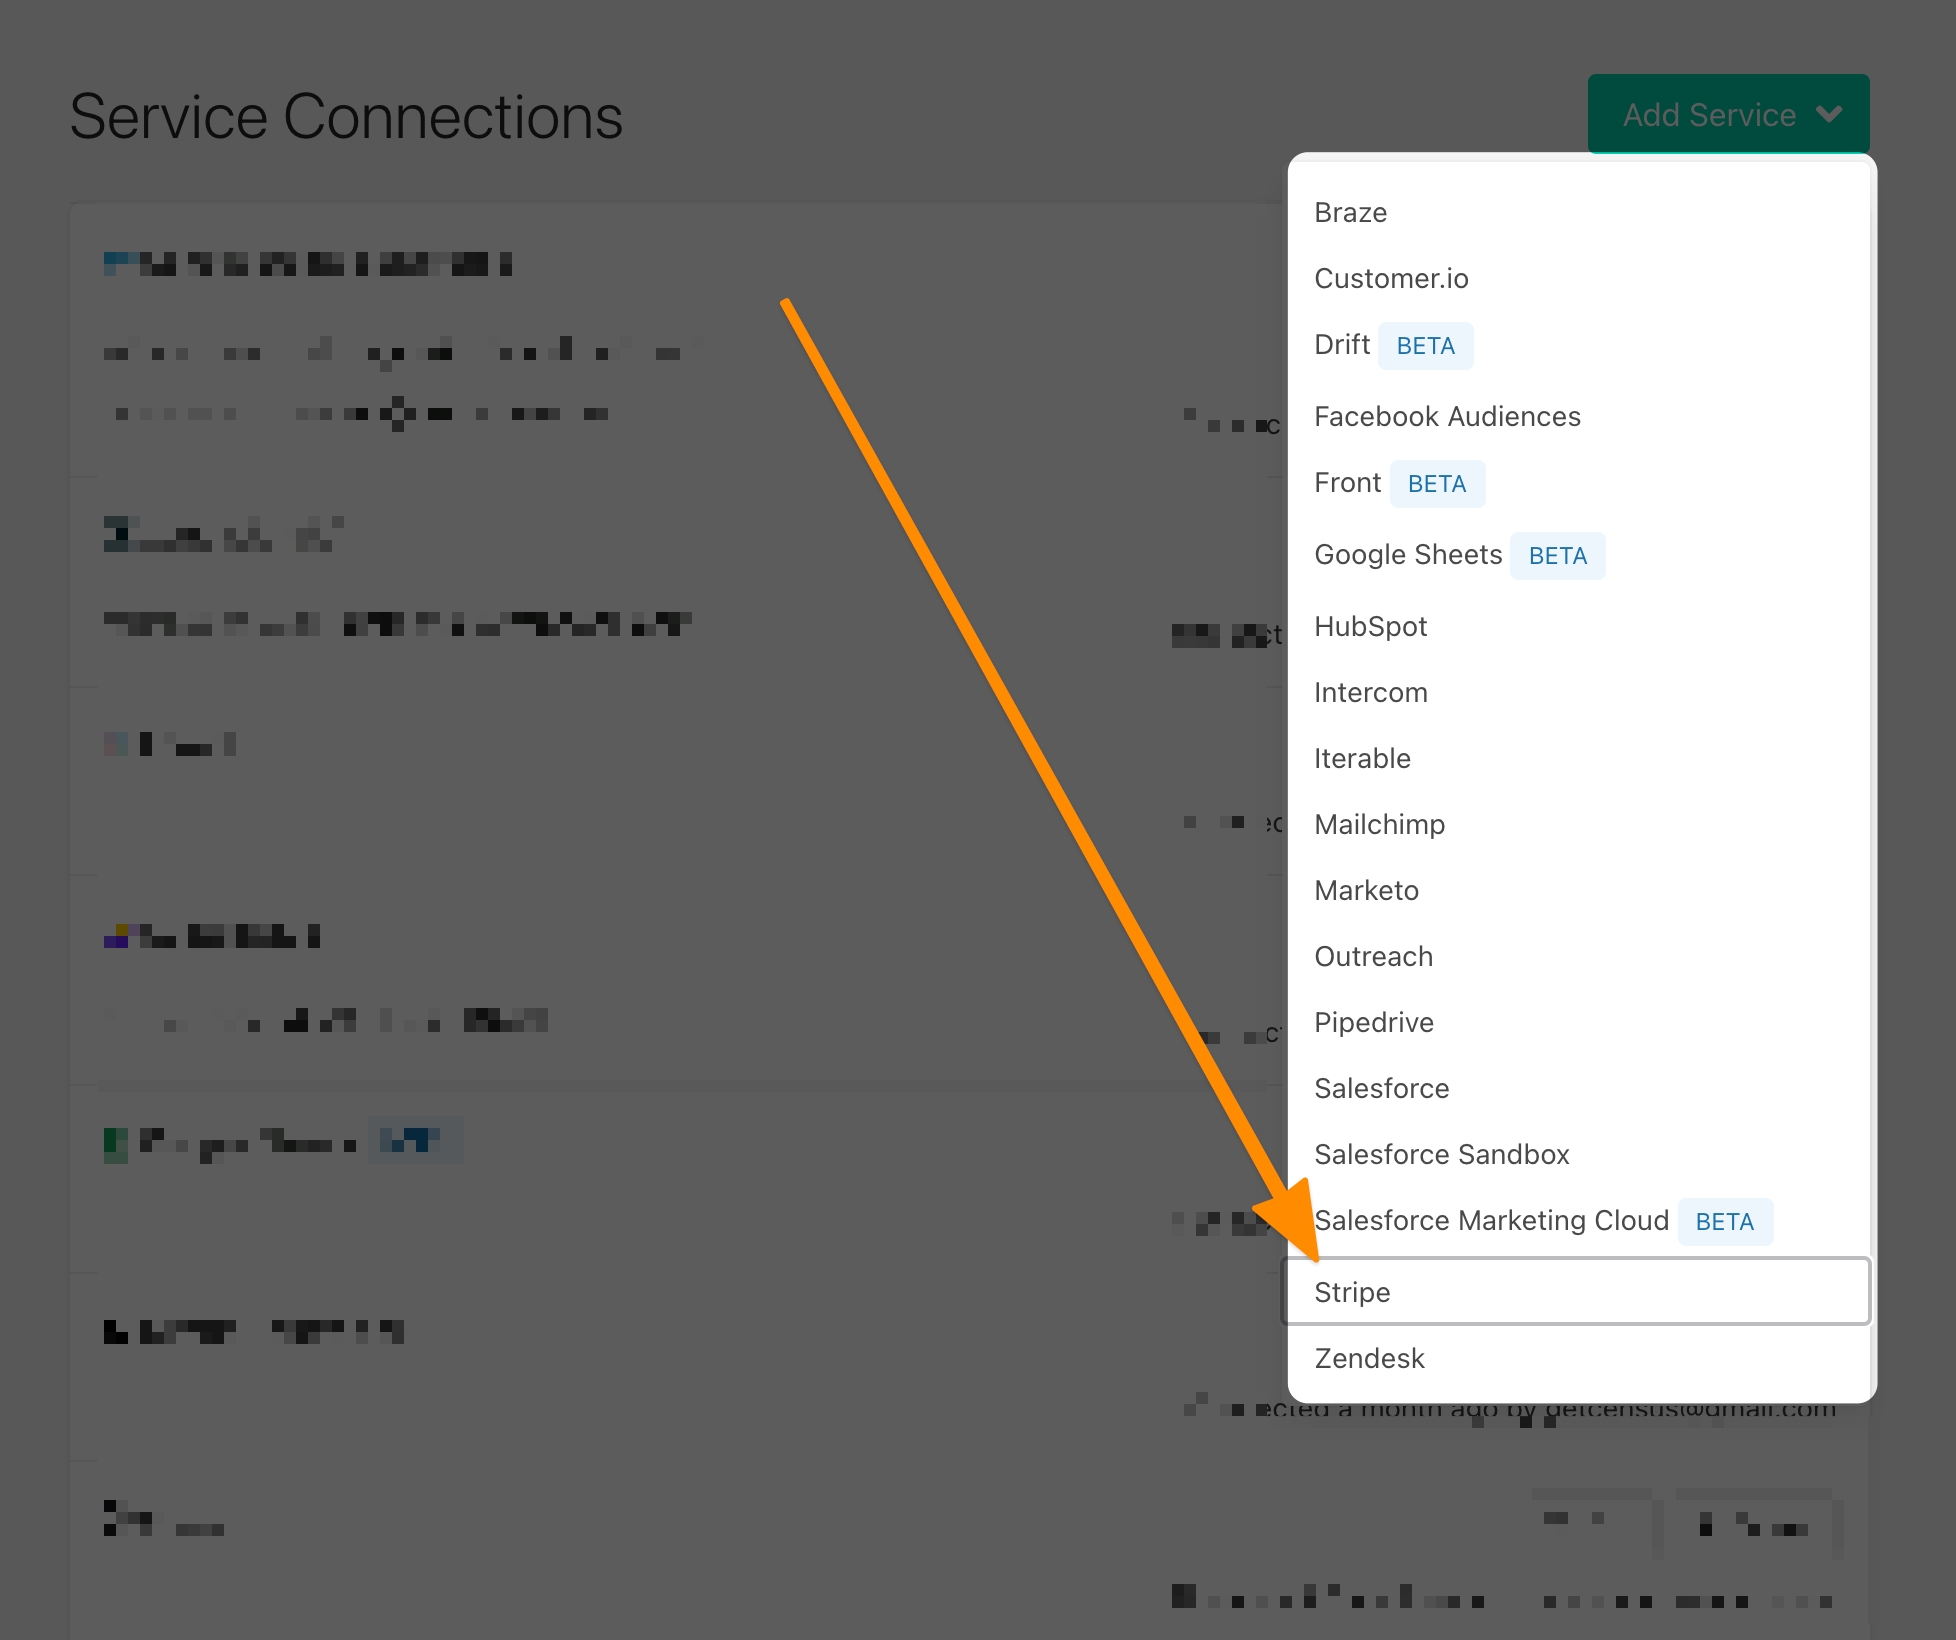
Task: Select Facebook Audiences service
Action: coord(1580,416)
